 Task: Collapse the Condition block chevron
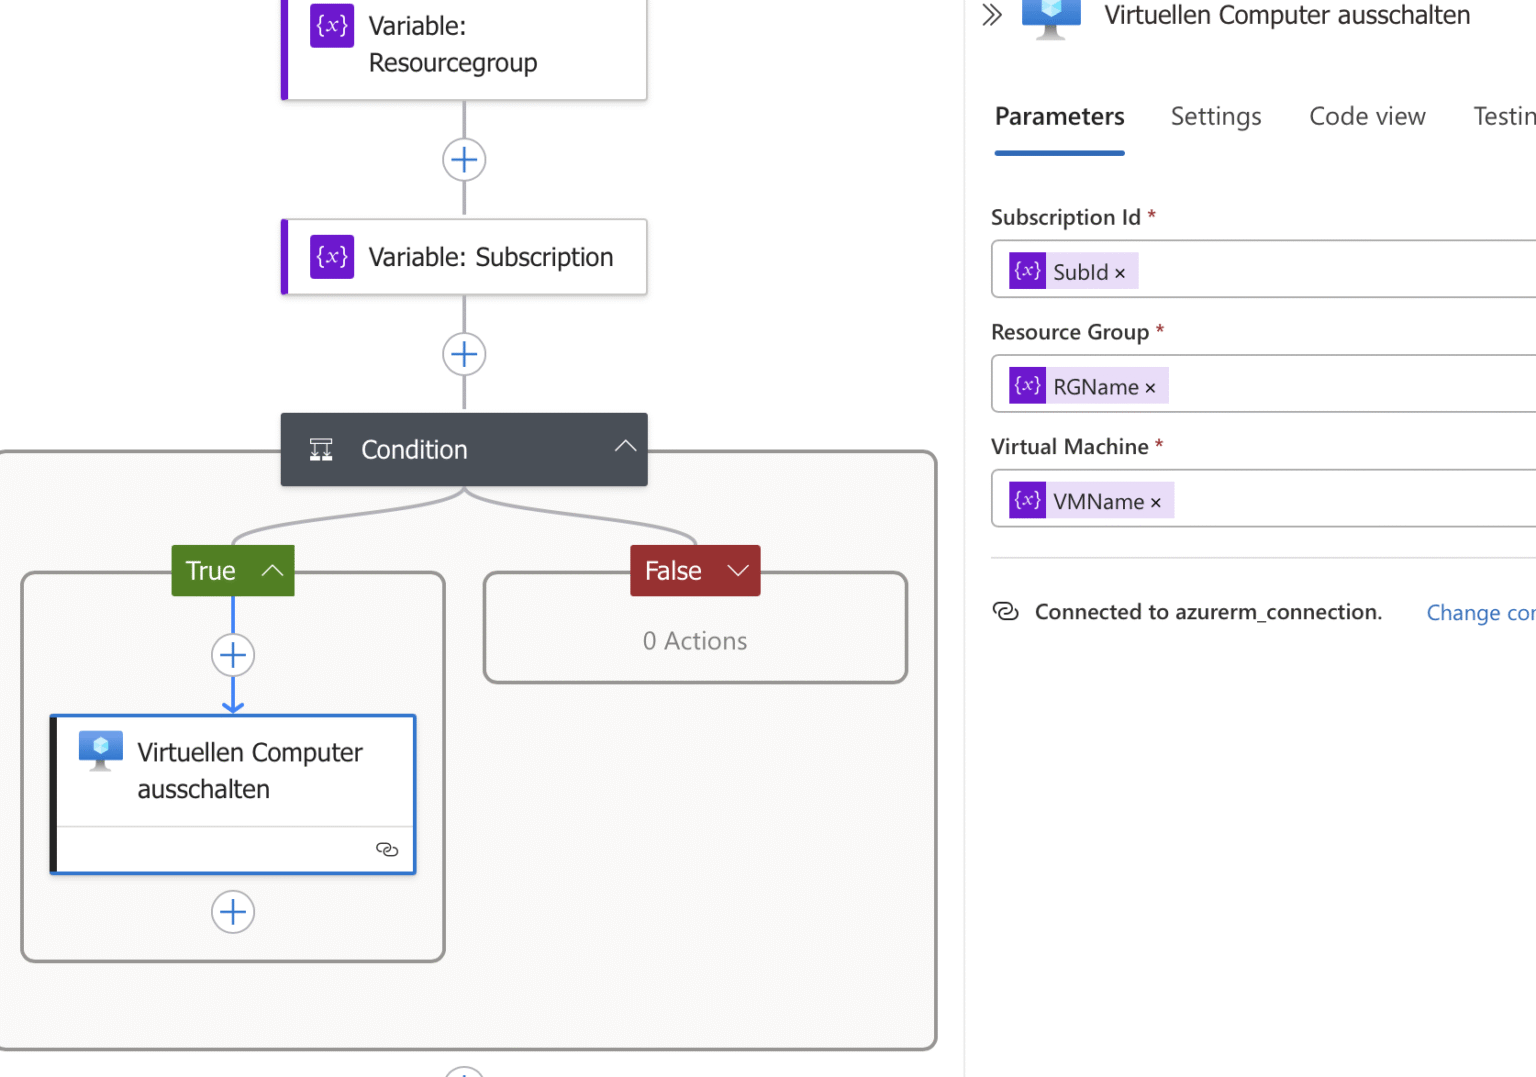(x=625, y=447)
